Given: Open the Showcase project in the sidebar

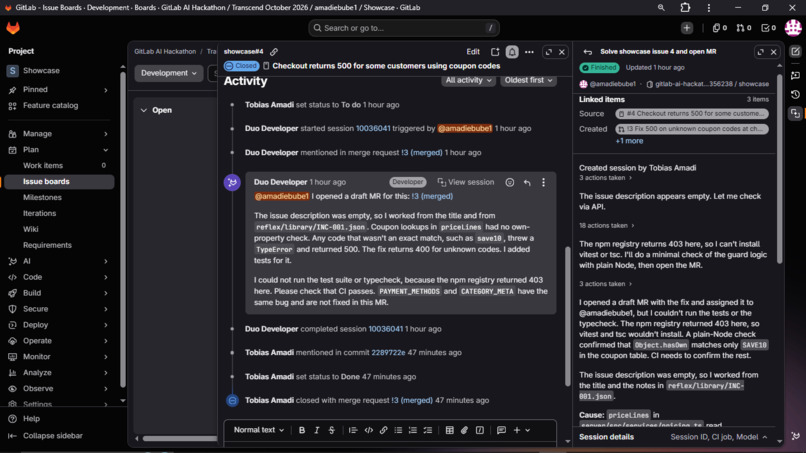Looking at the screenshot, I should (59, 71).
